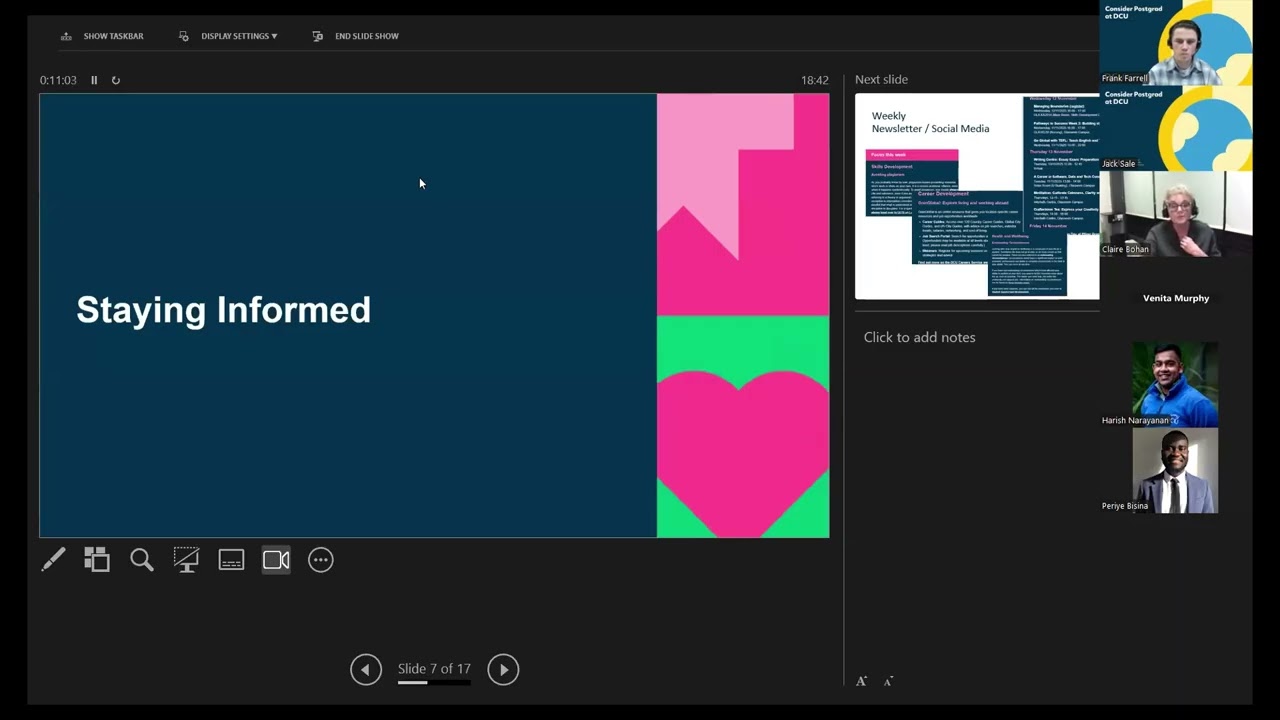Open the Display Settings dropdown

[228, 36]
